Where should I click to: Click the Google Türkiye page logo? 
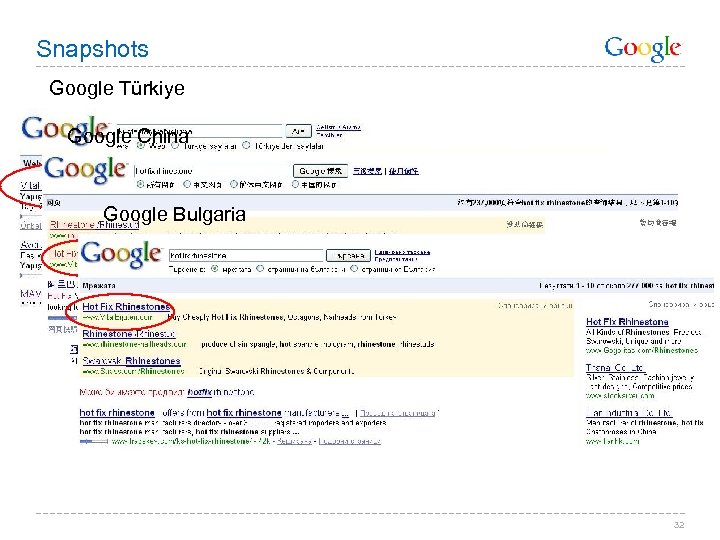pyautogui.click(x=64, y=129)
